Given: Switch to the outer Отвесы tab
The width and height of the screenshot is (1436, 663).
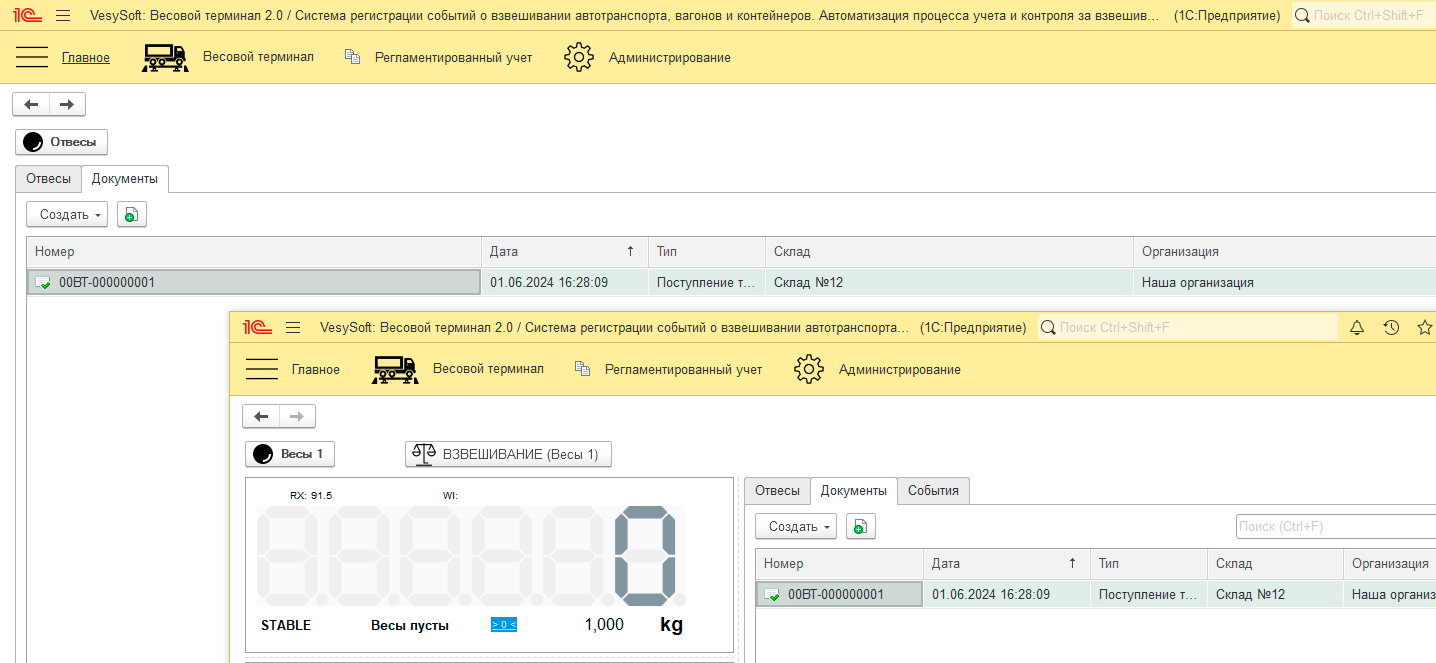Looking at the screenshot, I should pos(48,179).
